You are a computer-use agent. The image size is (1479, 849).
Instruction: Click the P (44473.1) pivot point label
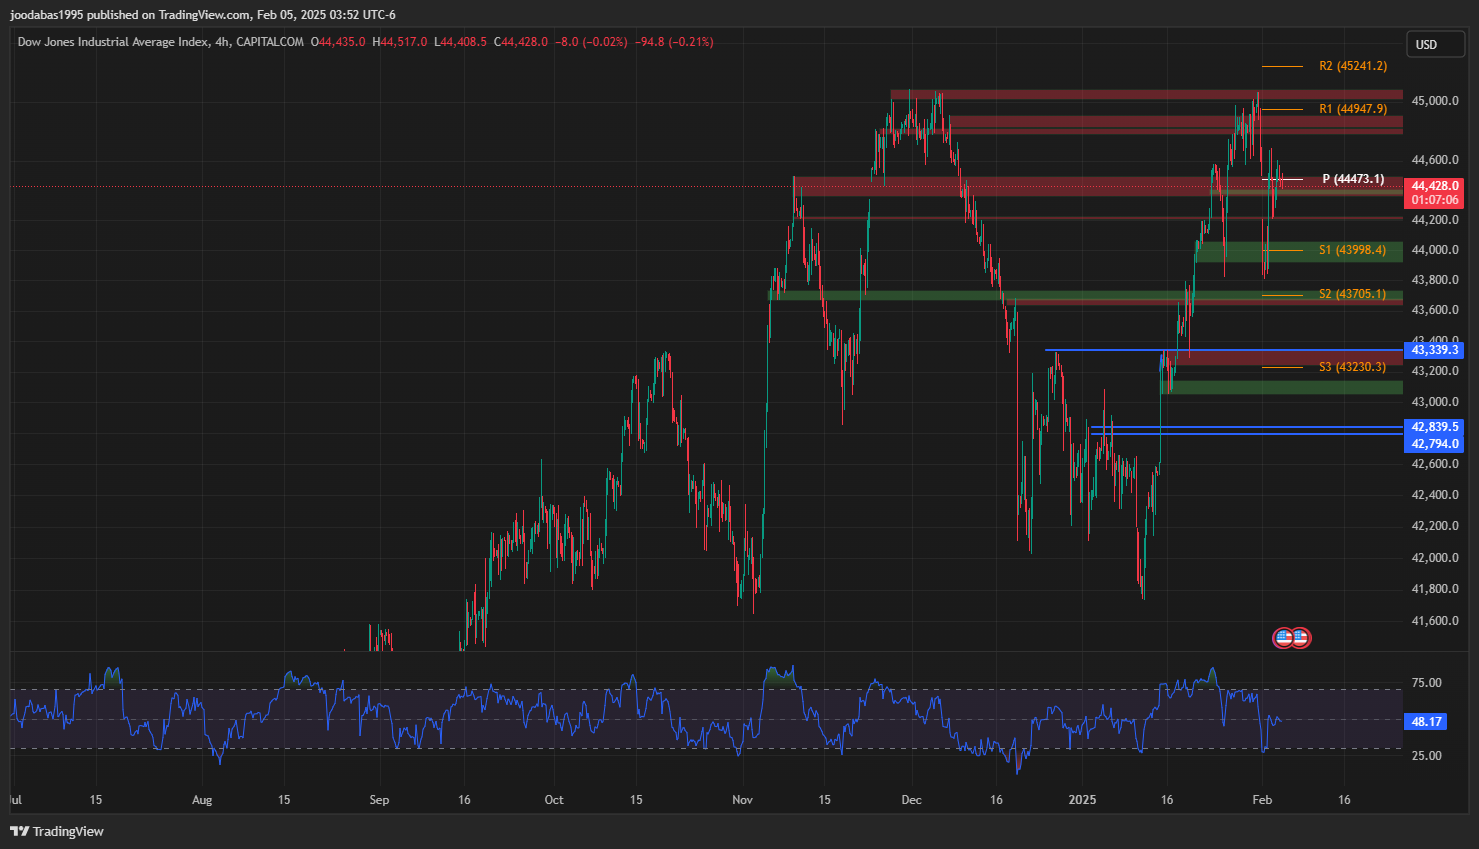tap(1353, 179)
